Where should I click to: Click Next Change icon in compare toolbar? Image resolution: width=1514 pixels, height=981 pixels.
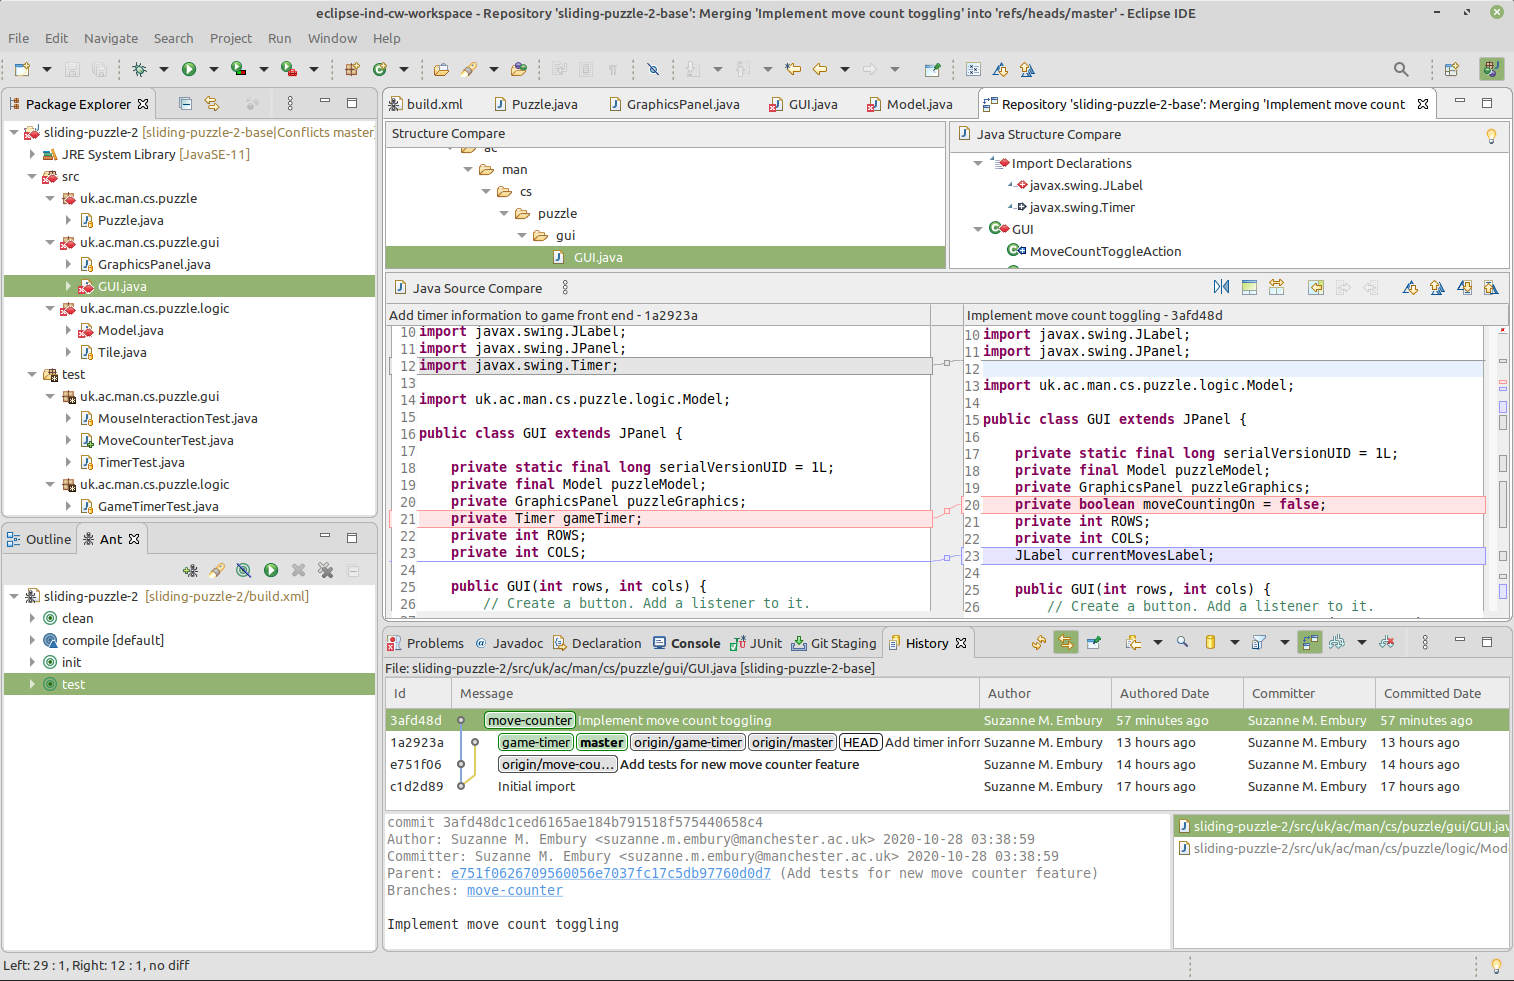[1464, 287]
